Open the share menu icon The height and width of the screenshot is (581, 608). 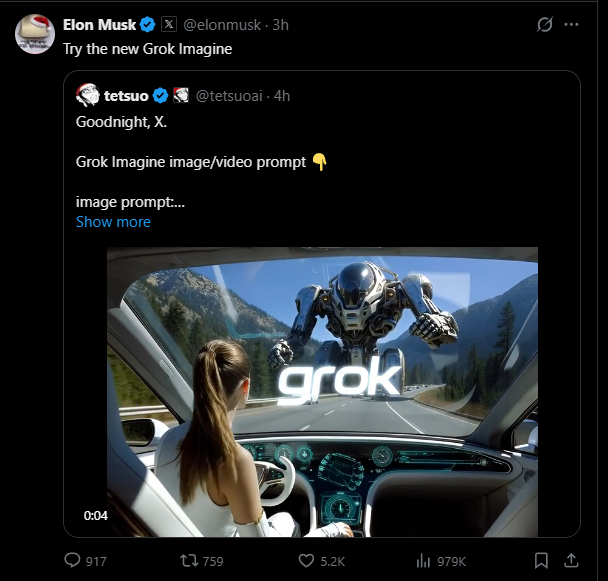571,560
